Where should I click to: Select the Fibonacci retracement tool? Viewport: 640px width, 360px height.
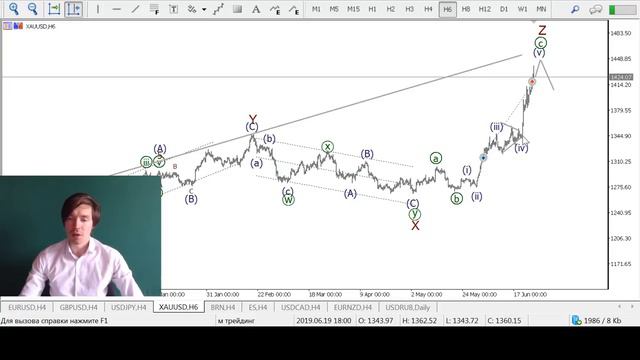(154, 9)
